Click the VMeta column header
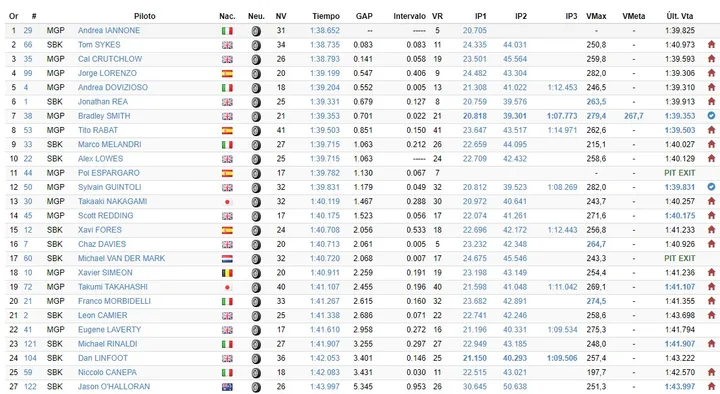Viewport: 720px width, 394px height. tap(634, 16)
